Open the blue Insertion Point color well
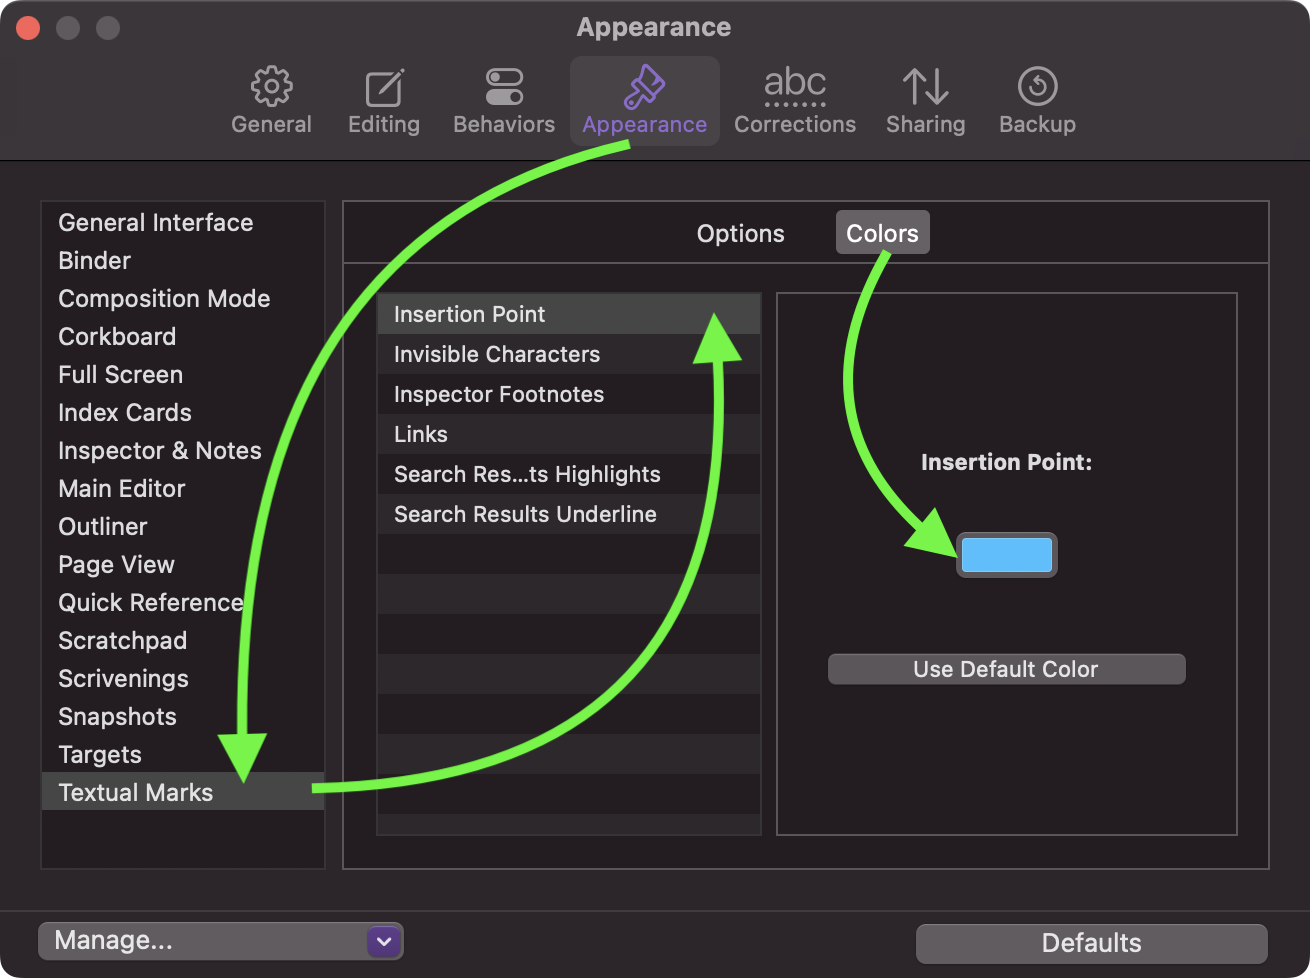 coord(1007,555)
